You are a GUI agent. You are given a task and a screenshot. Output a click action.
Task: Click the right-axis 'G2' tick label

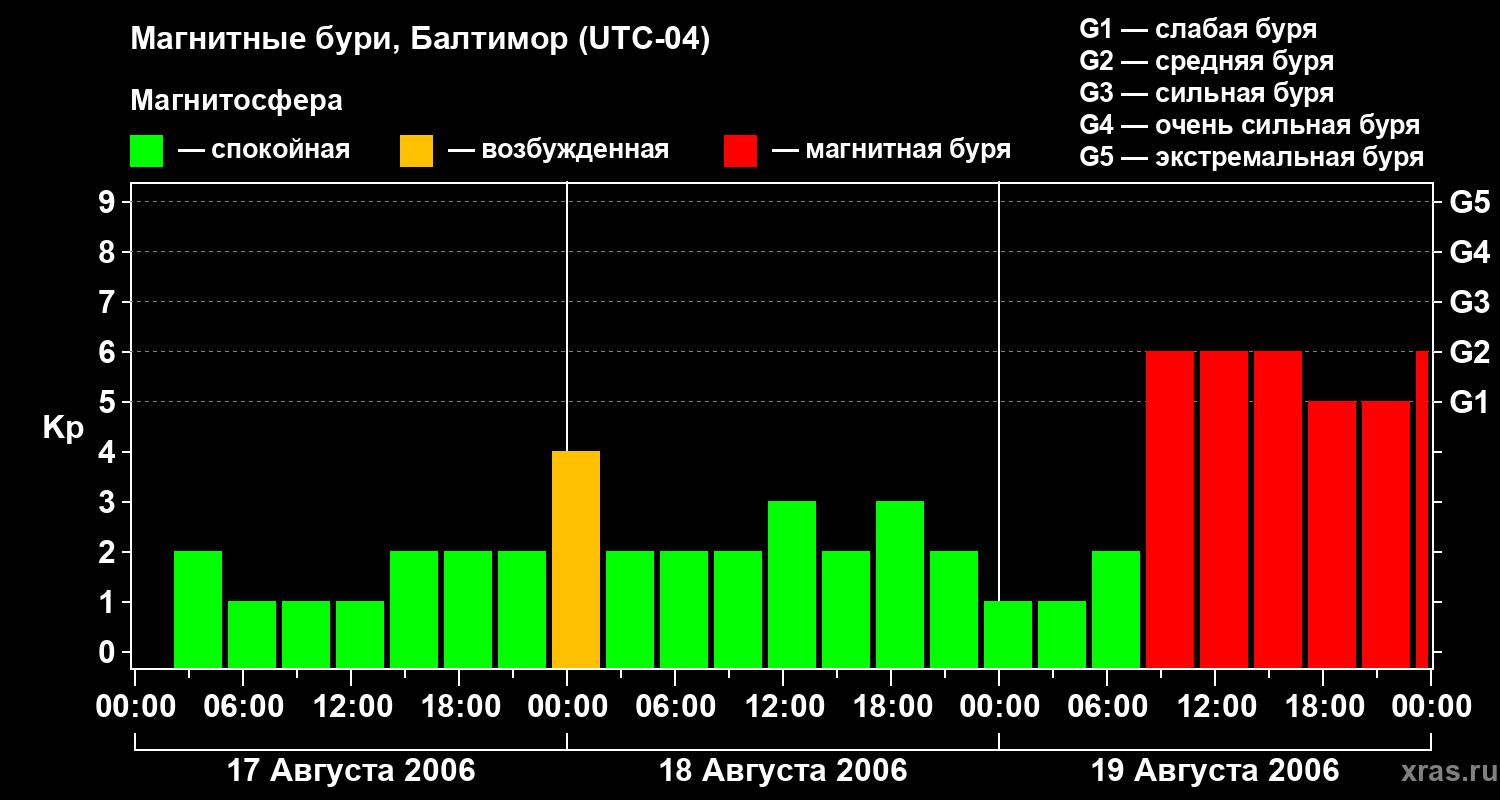pyautogui.click(x=1469, y=352)
